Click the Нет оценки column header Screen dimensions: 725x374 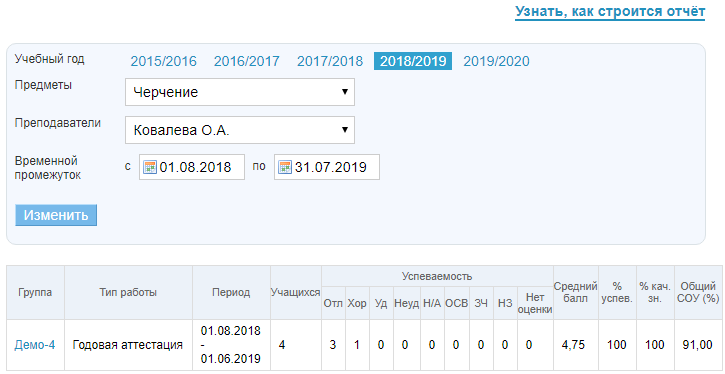(x=535, y=303)
